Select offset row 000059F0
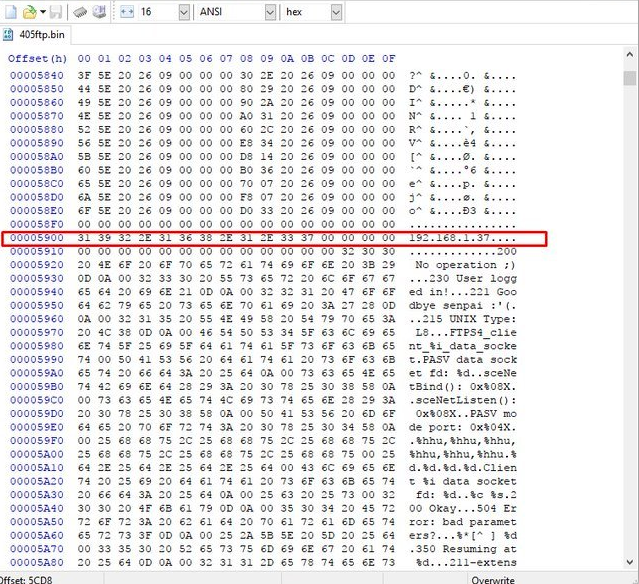639x584 pixels. [37, 441]
